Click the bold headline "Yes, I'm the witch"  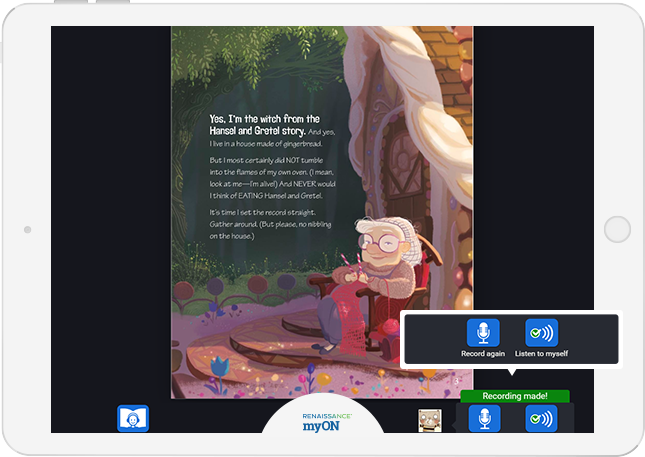pos(264,125)
